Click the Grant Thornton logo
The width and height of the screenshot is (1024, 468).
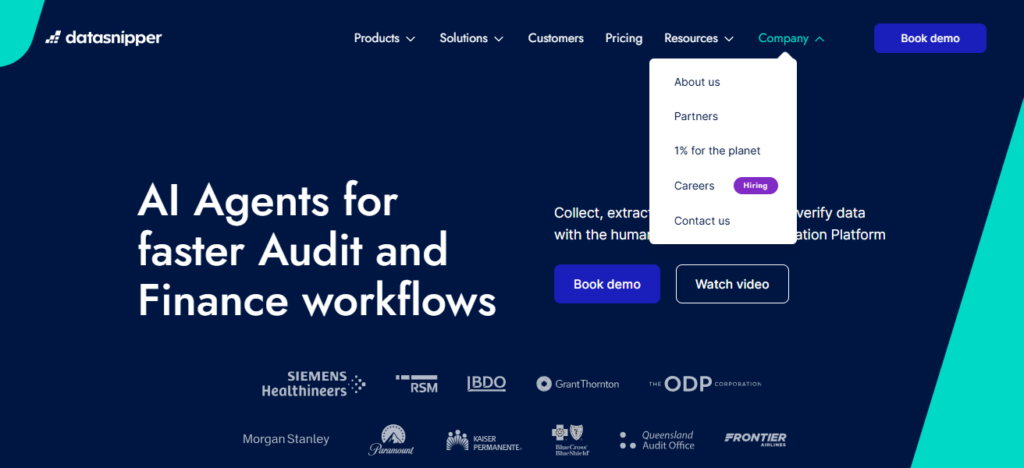[577, 384]
